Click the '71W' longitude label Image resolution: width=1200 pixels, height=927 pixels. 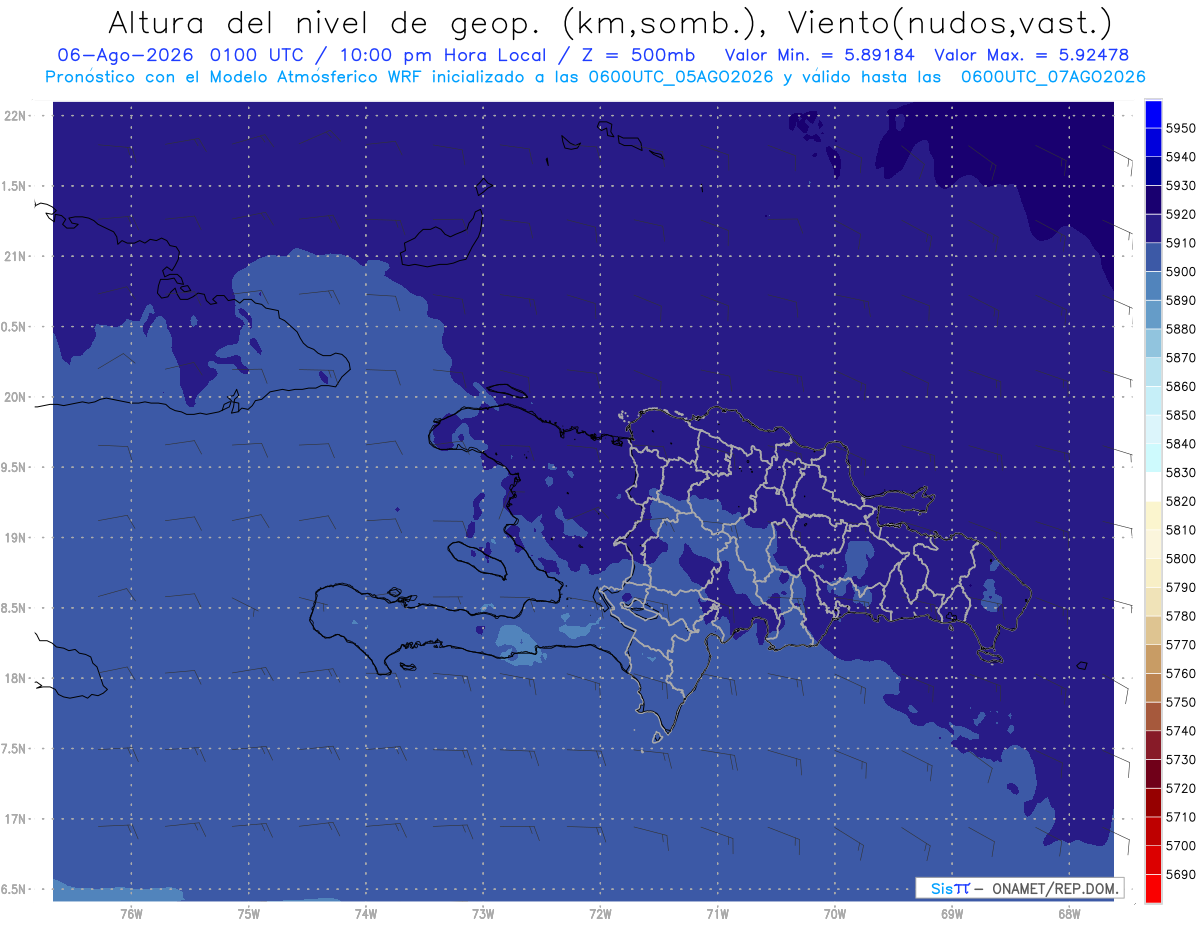pos(717,913)
